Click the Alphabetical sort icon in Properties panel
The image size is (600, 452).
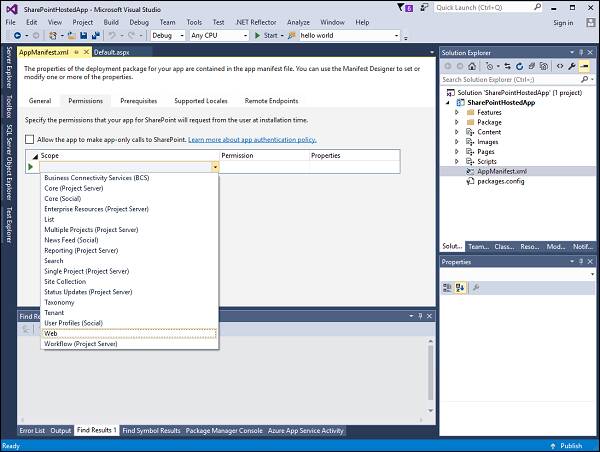click(459, 287)
